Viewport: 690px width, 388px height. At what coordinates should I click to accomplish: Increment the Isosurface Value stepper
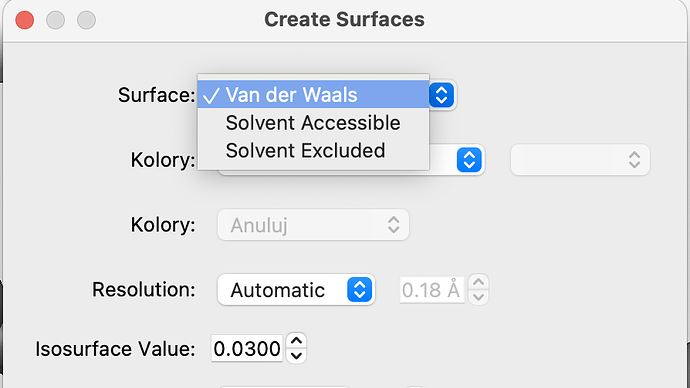(296, 341)
